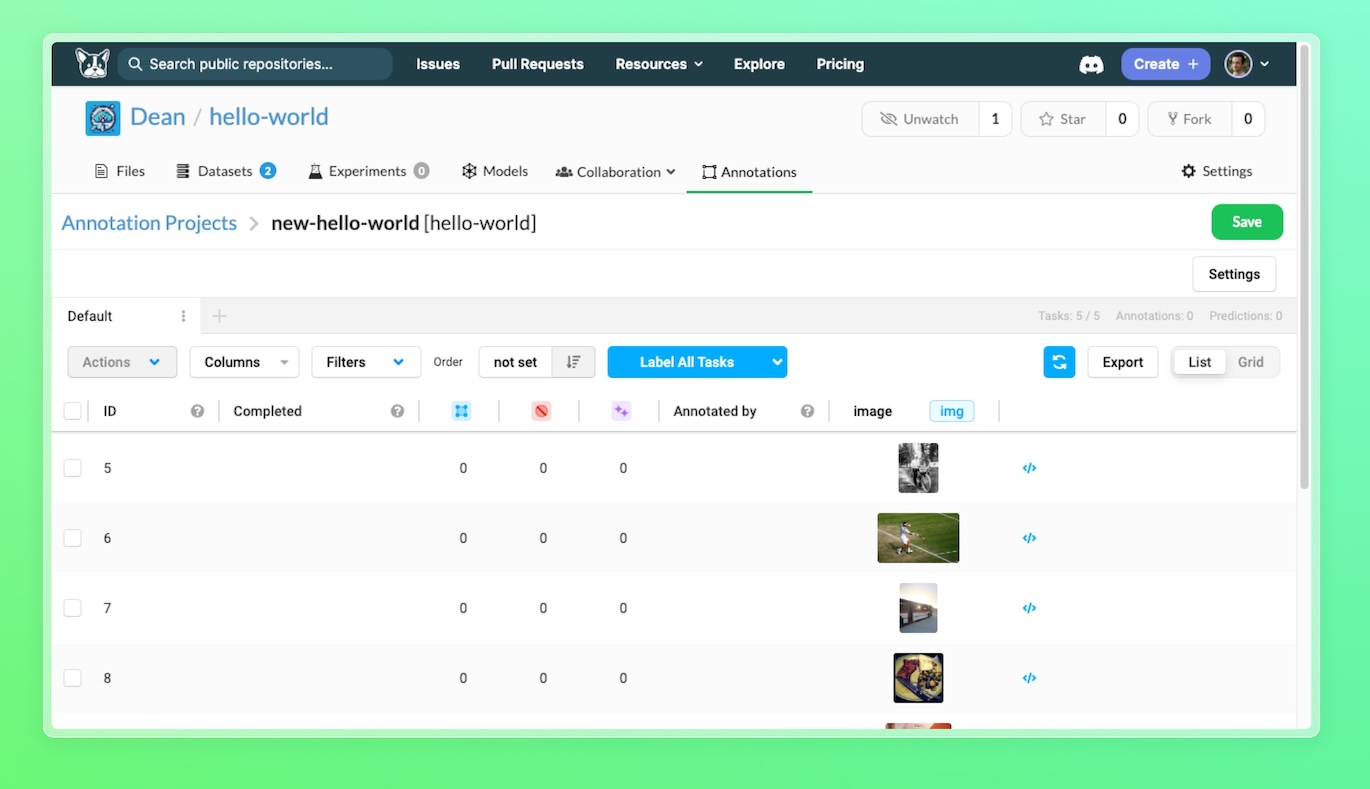This screenshot has height=789, width=1370.
Task: Click the sort order direction icon
Action: click(573, 362)
